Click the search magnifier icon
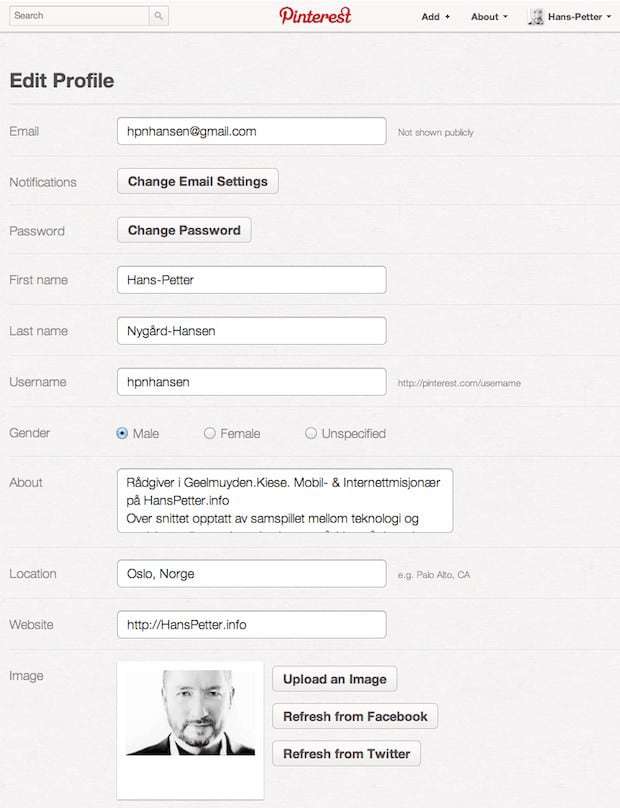620x808 pixels. [158, 16]
